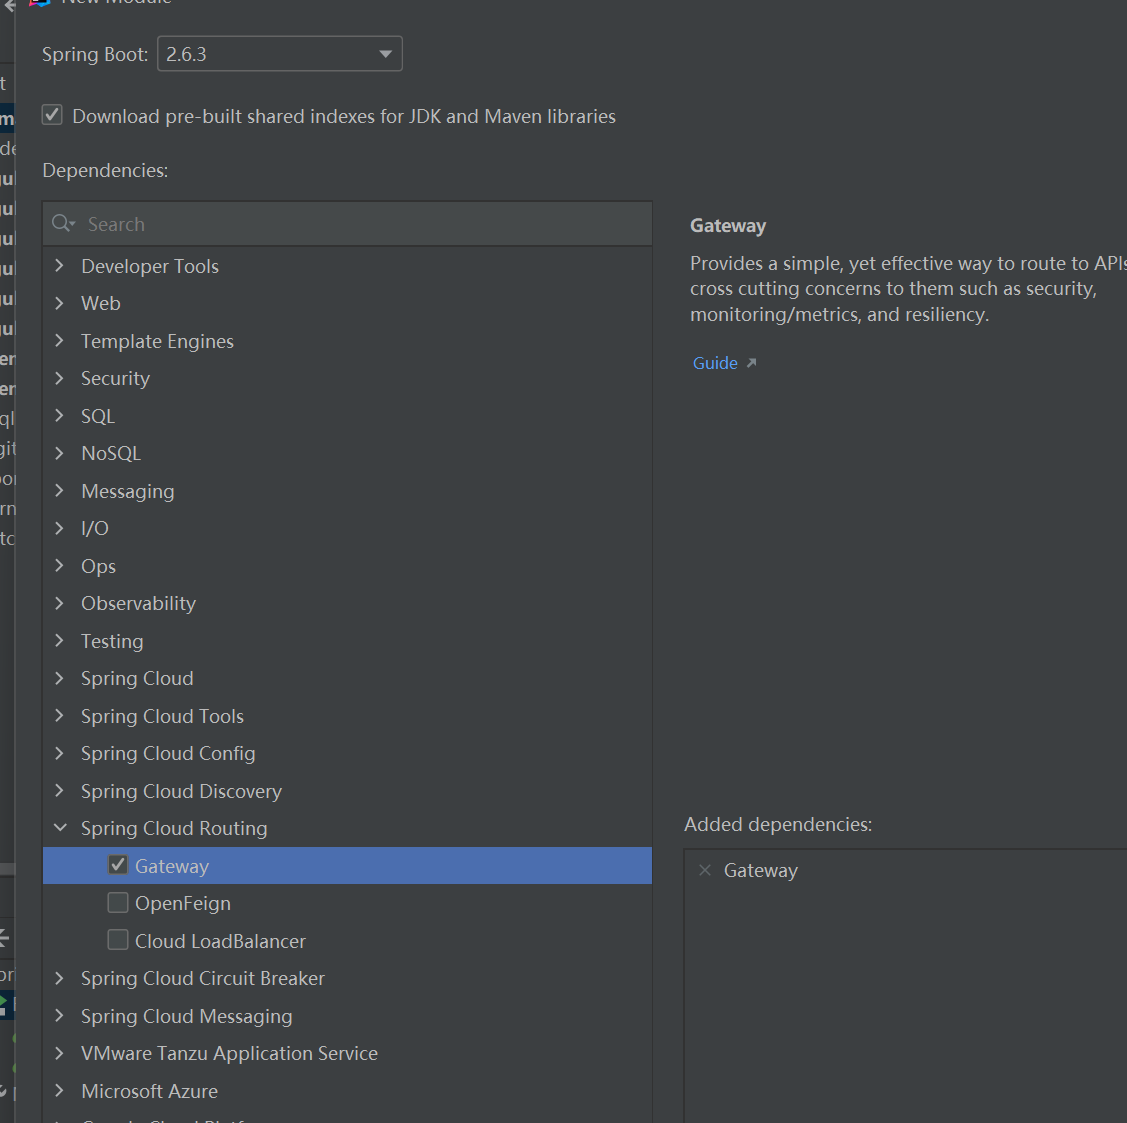
Task: Select the Spring Cloud Messaging row
Action: 347,1016
